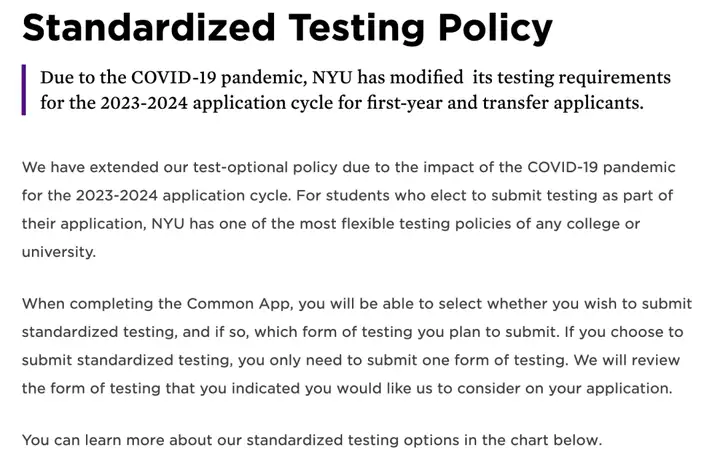720x463 pixels.
Task: Click COVID-19 pandemic in the first body paragraph
Action: click(602, 167)
